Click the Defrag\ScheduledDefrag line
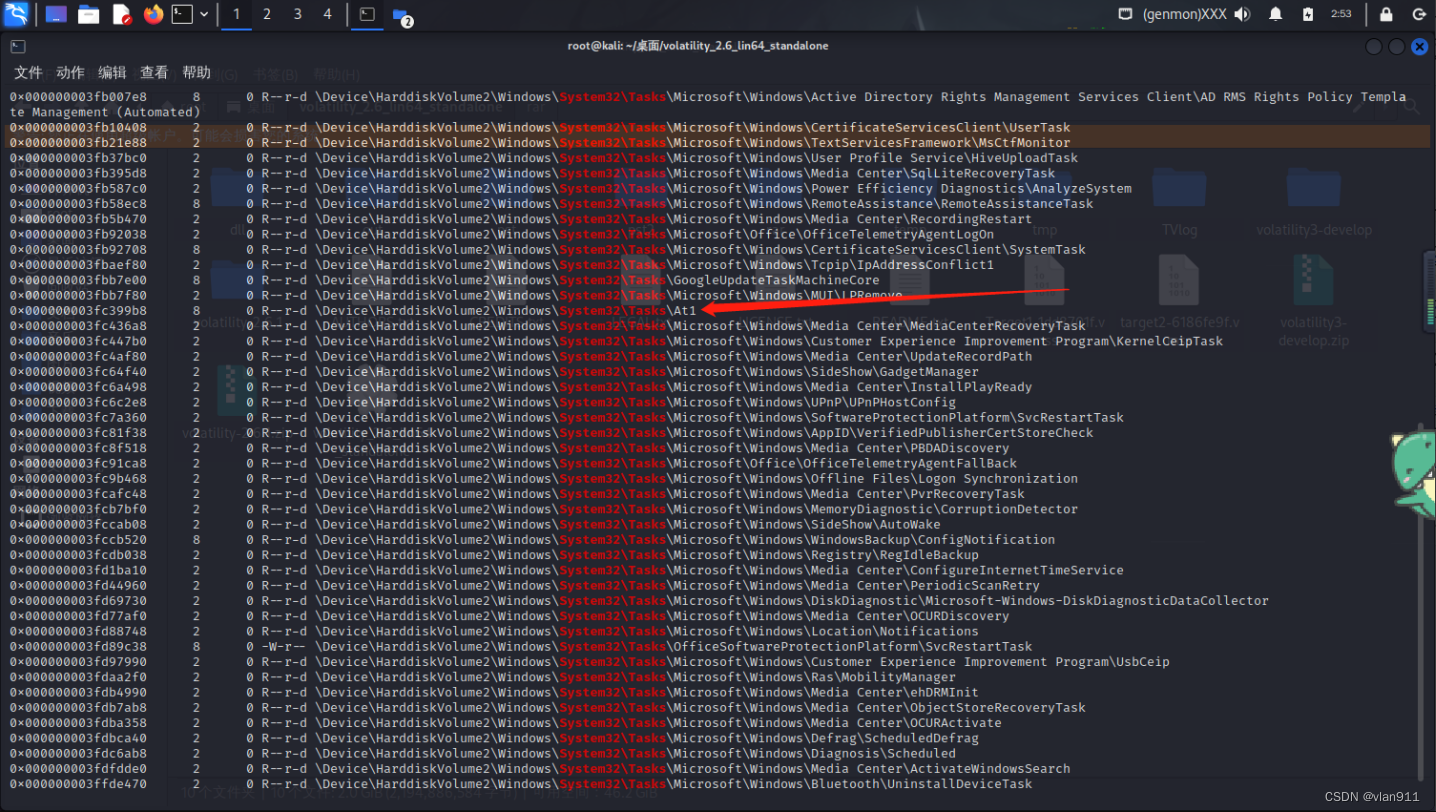 point(494,738)
